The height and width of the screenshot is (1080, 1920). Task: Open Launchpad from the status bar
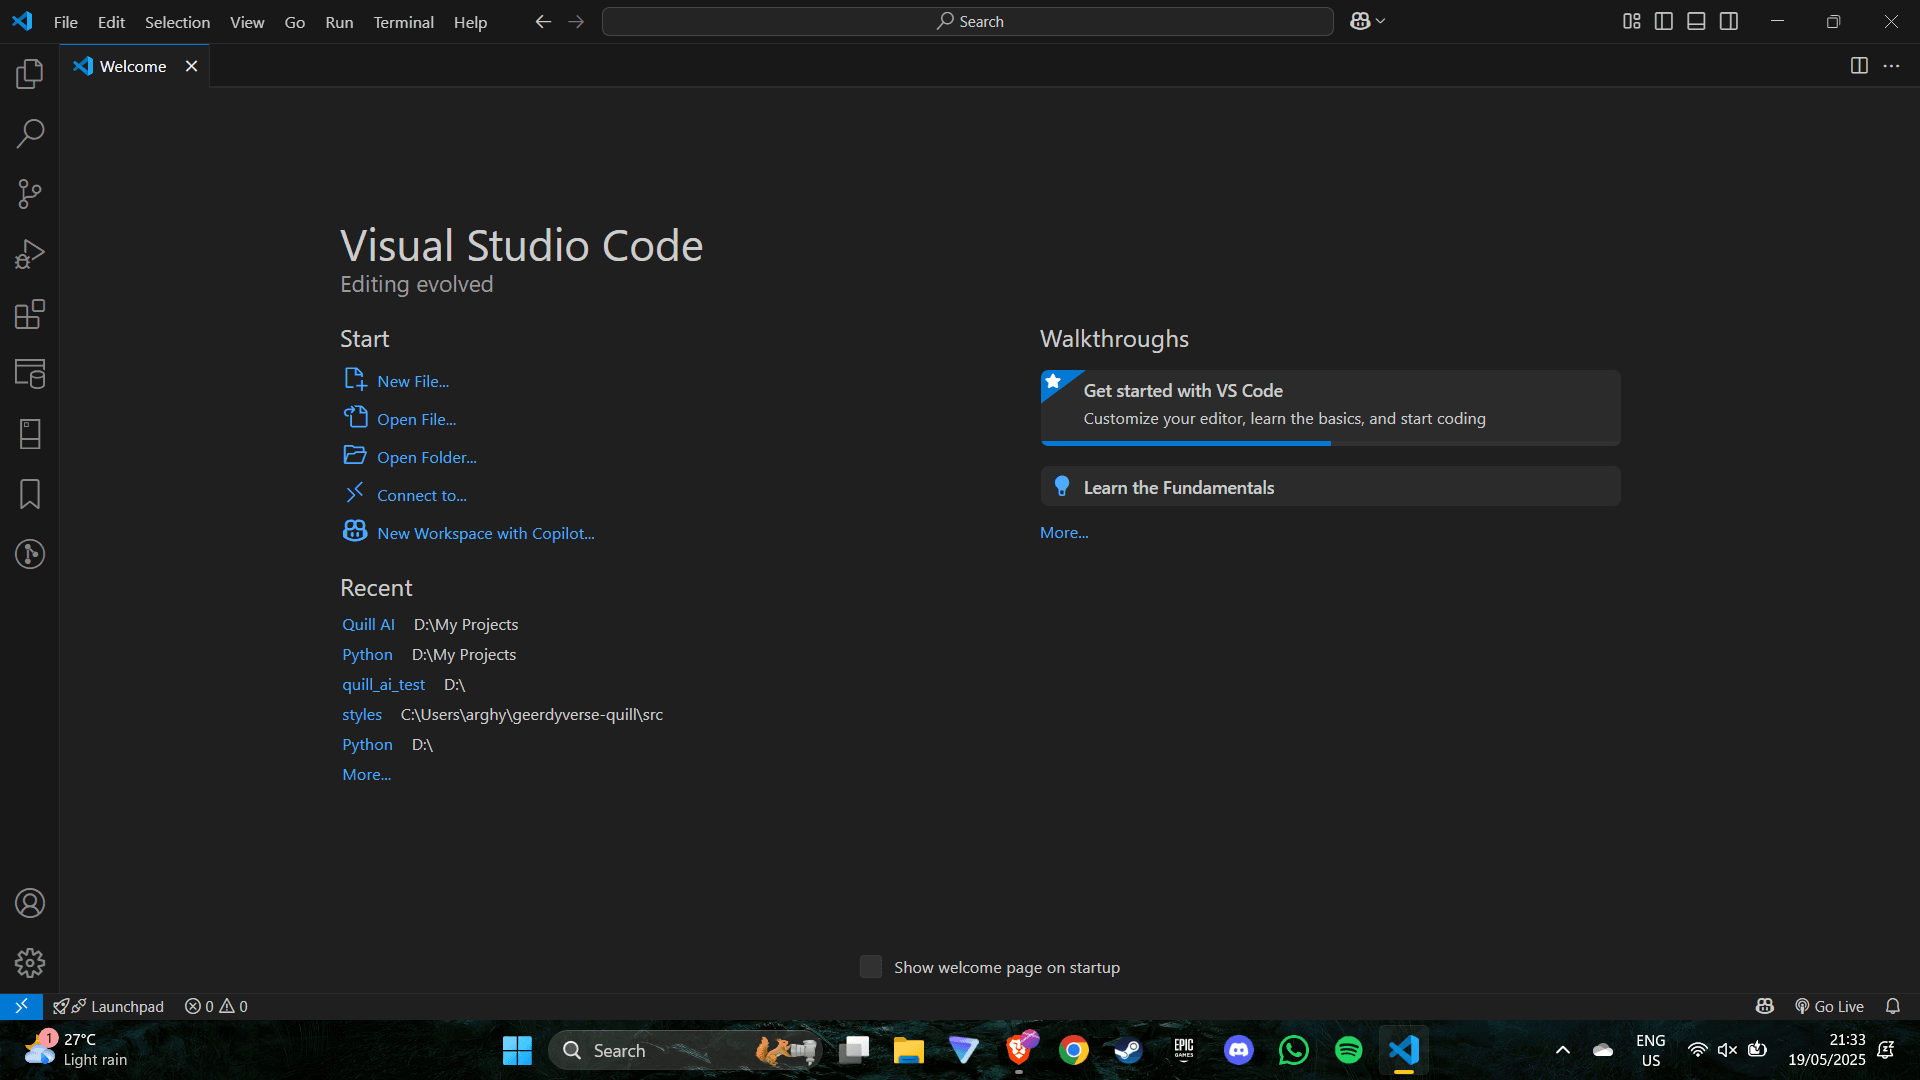click(x=108, y=1006)
